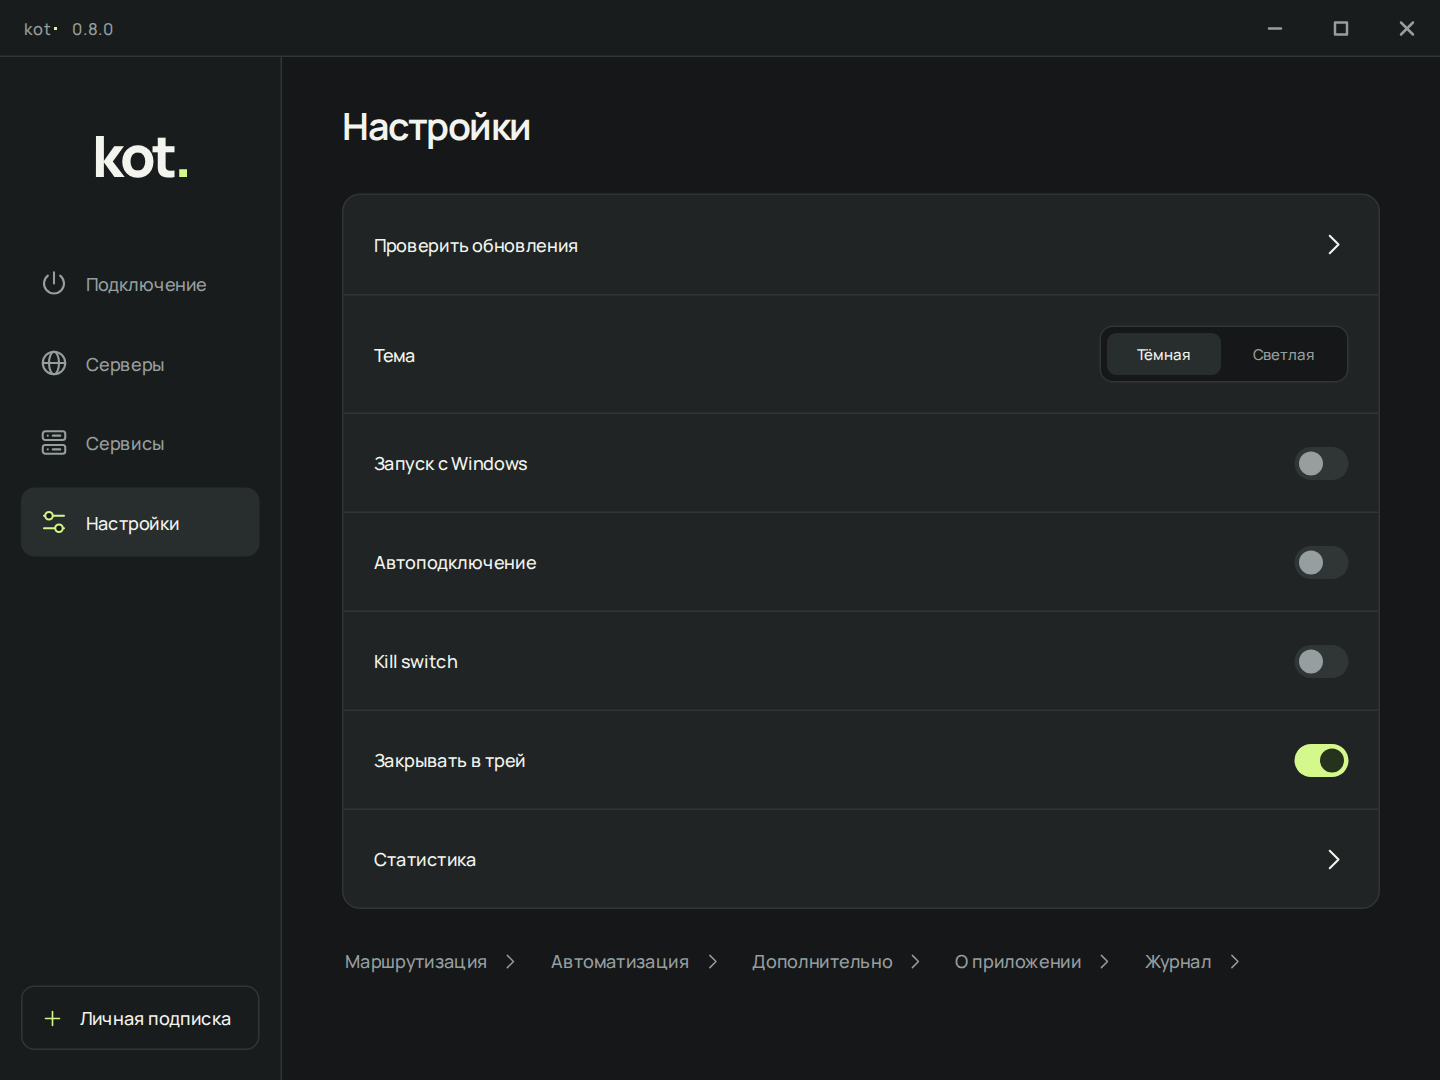Click the Тема setting label

point(394,355)
